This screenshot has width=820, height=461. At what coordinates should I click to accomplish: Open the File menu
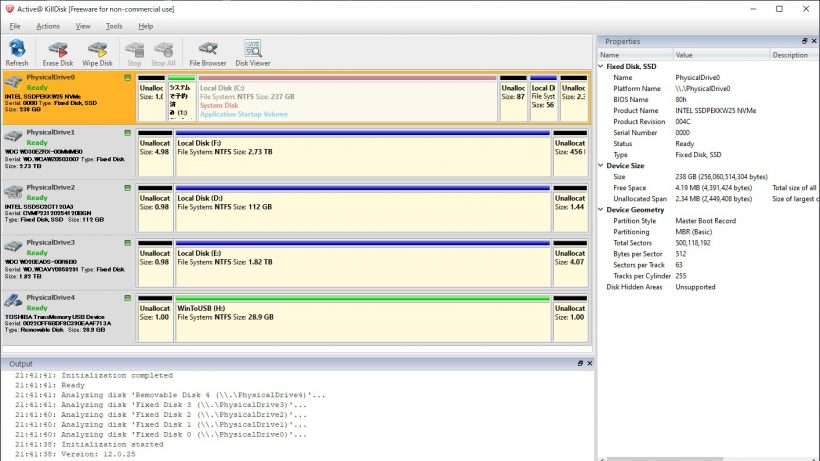pos(15,26)
